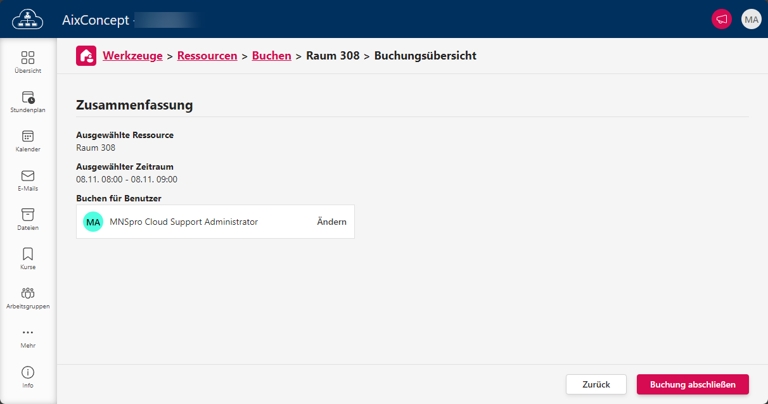
Task: Open the Kurse bookmark icon
Action: pos(28,254)
